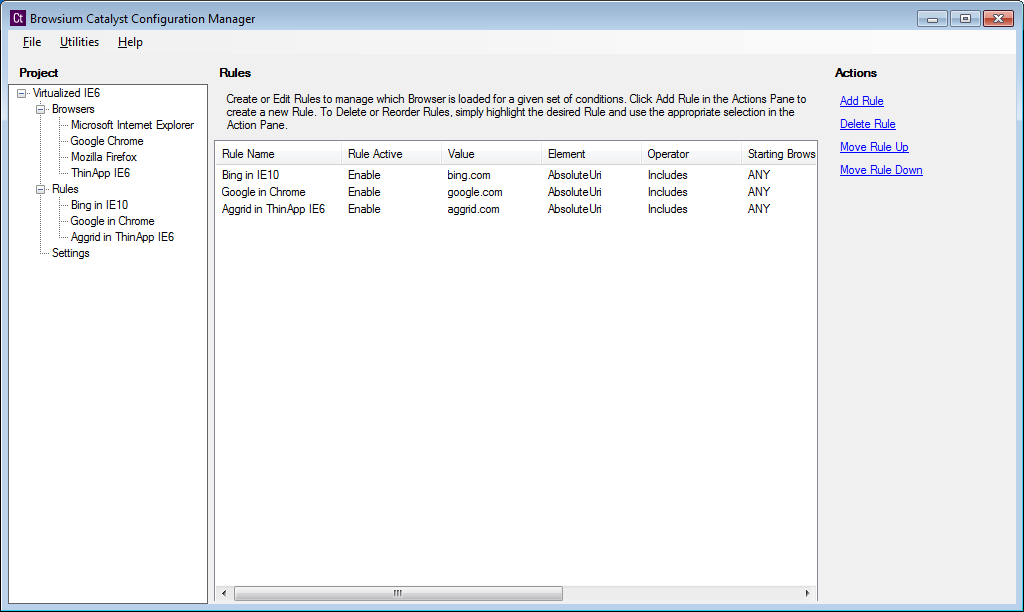
Task: Select Bing in IE10 rule in tree
Action: point(99,205)
